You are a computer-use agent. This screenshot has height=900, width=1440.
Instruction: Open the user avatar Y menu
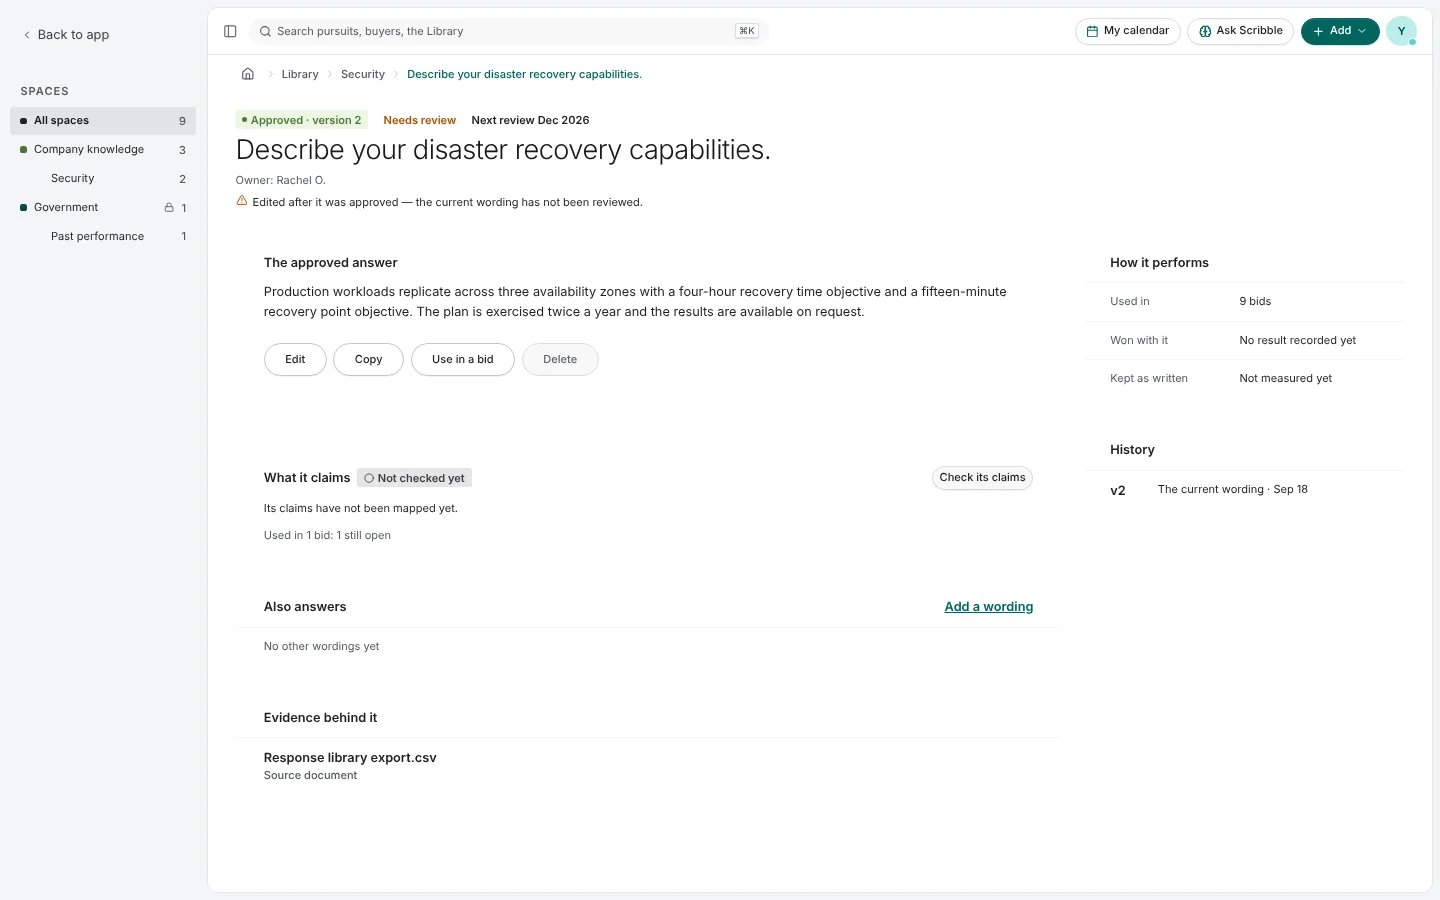point(1401,31)
